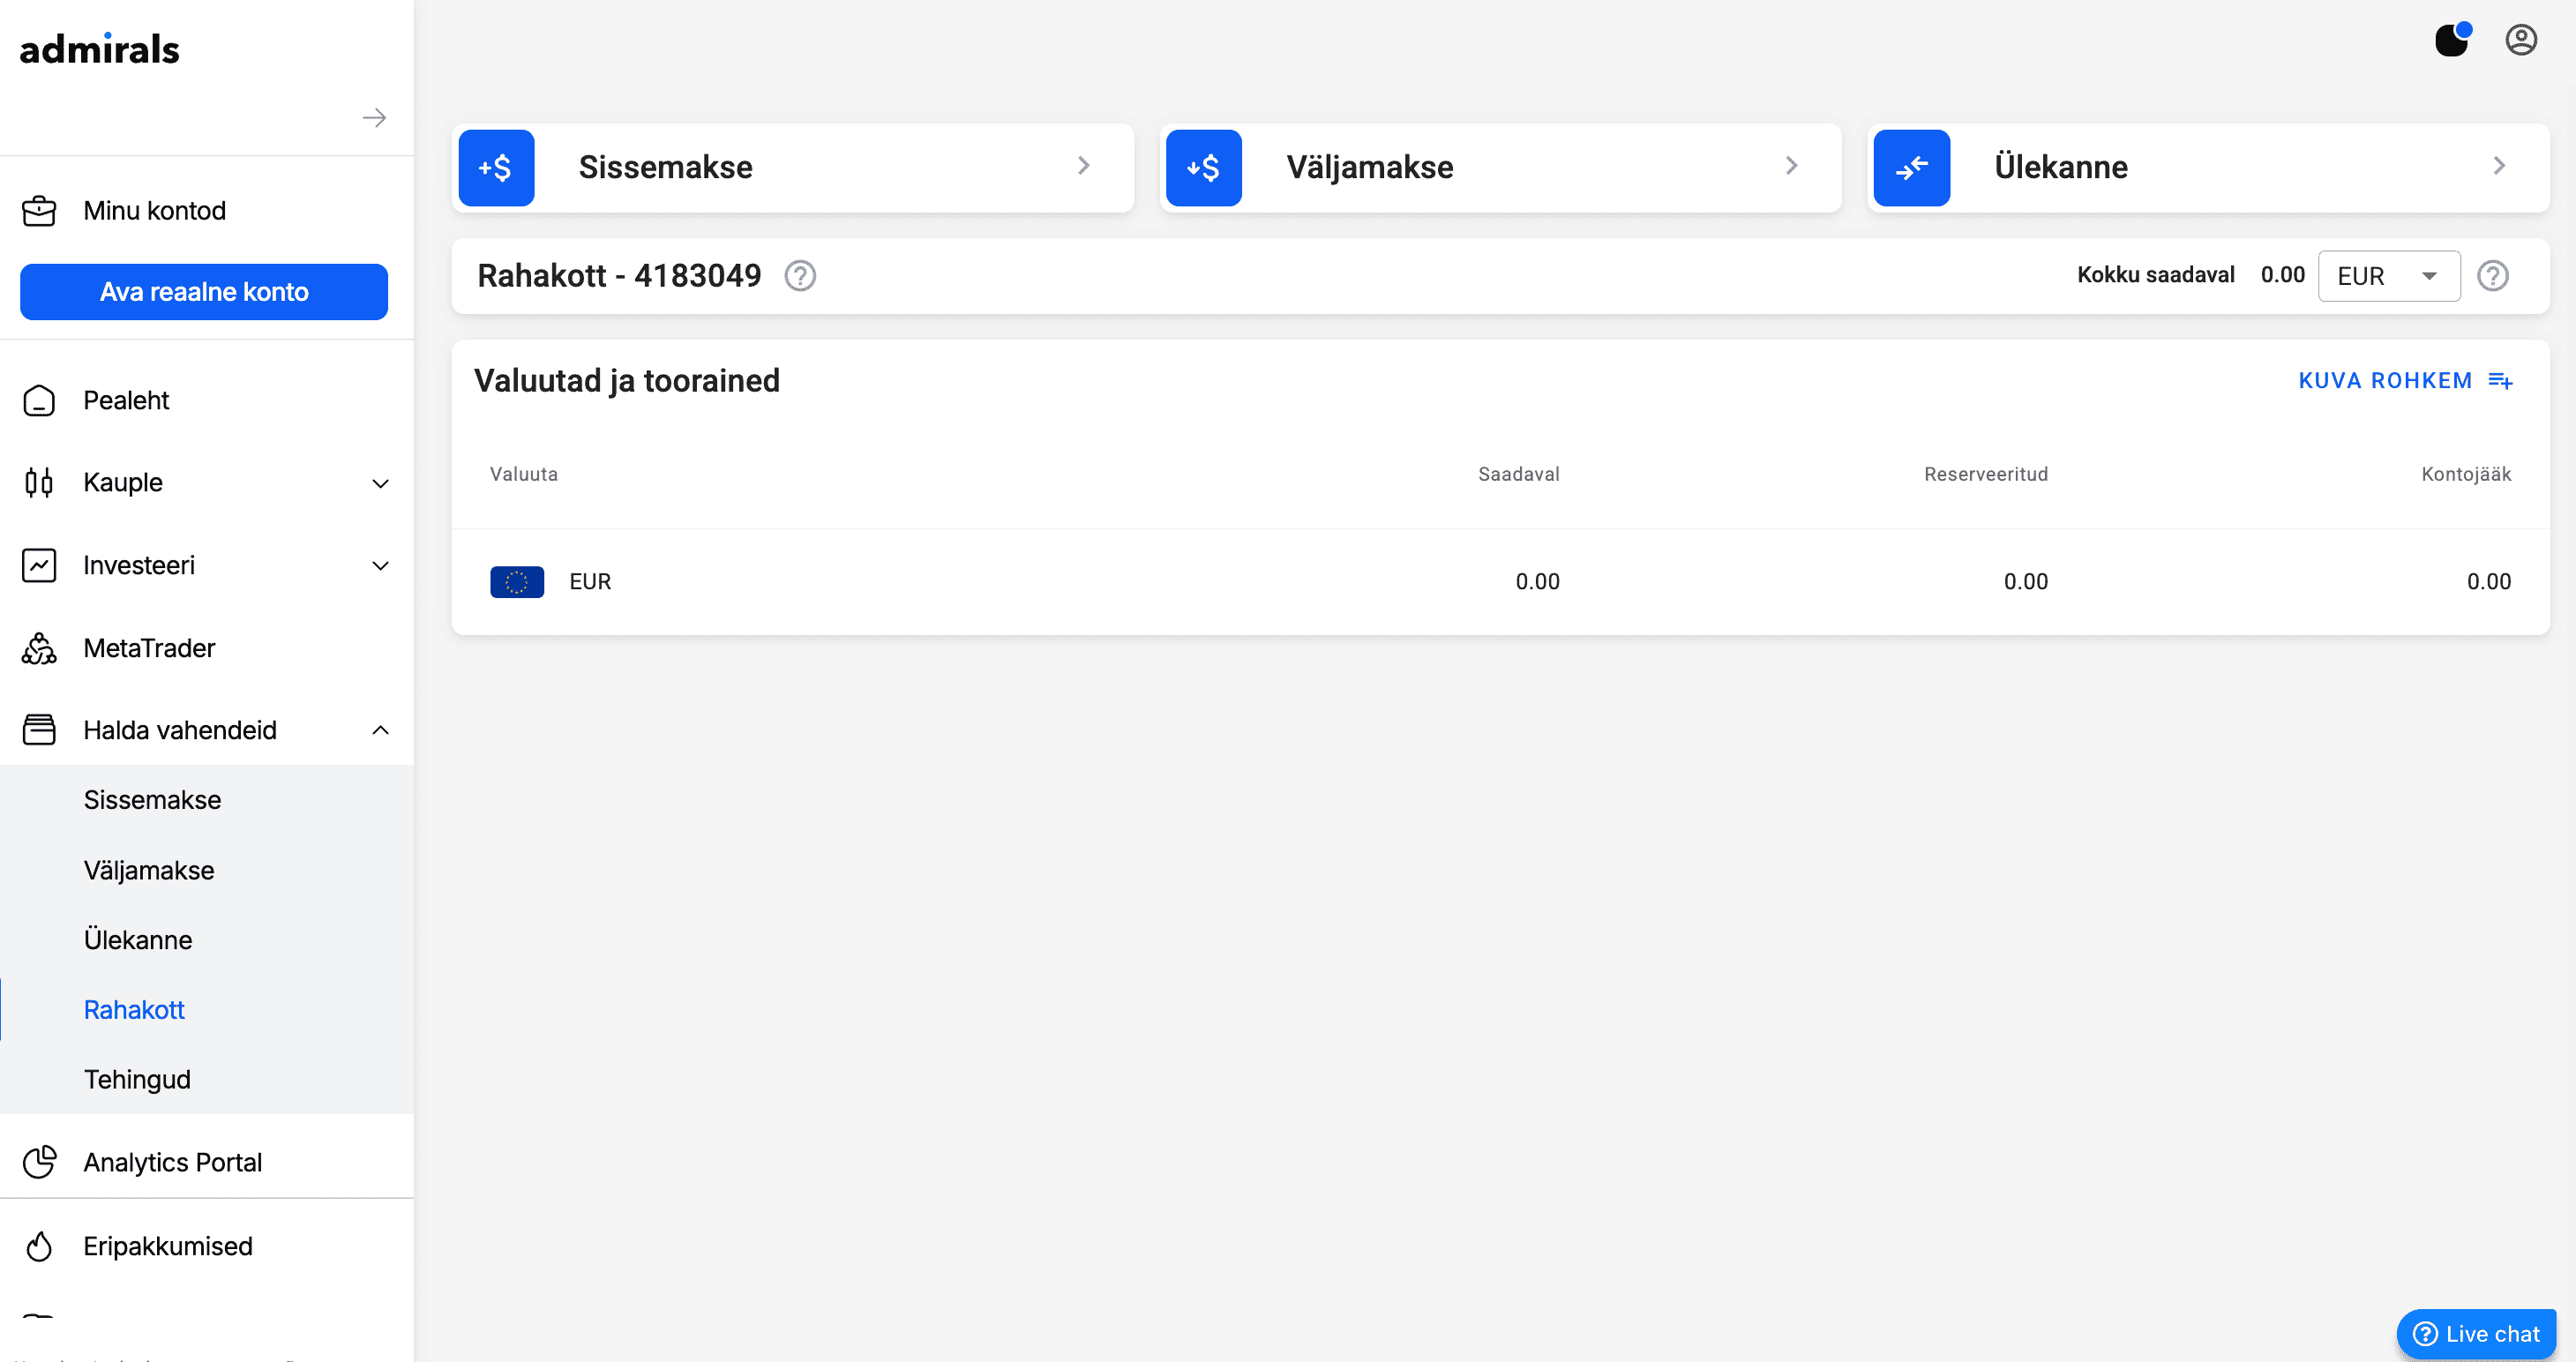
Task: Click the Ülekanne transfer arrows icon
Action: coord(1911,167)
